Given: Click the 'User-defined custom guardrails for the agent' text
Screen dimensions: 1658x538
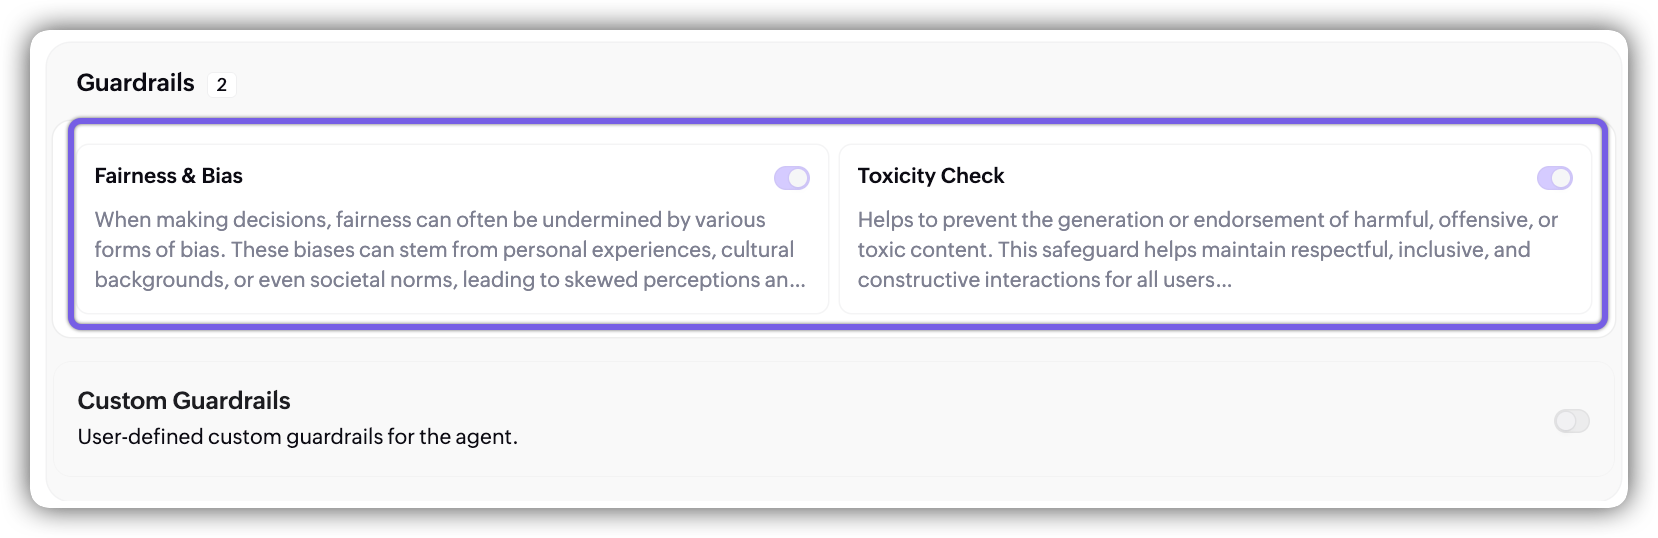Looking at the screenshot, I should (297, 437).
